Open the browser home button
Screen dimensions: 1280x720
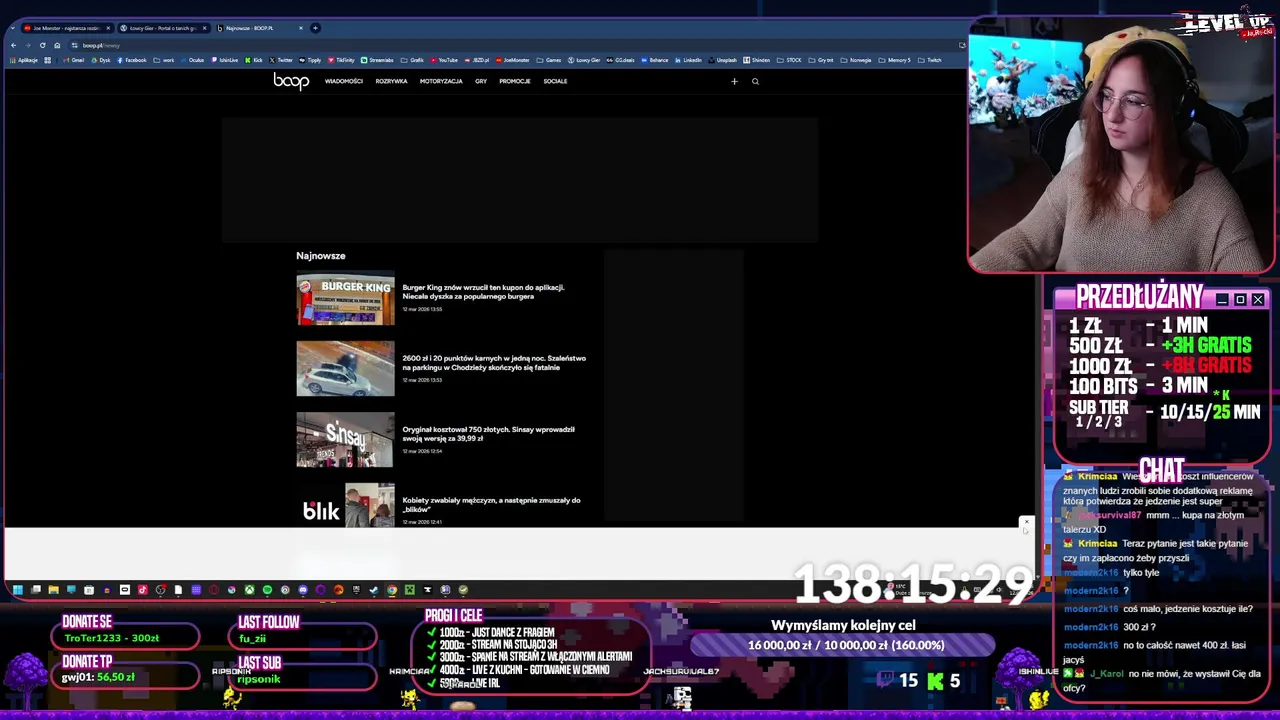click(57, 45)
